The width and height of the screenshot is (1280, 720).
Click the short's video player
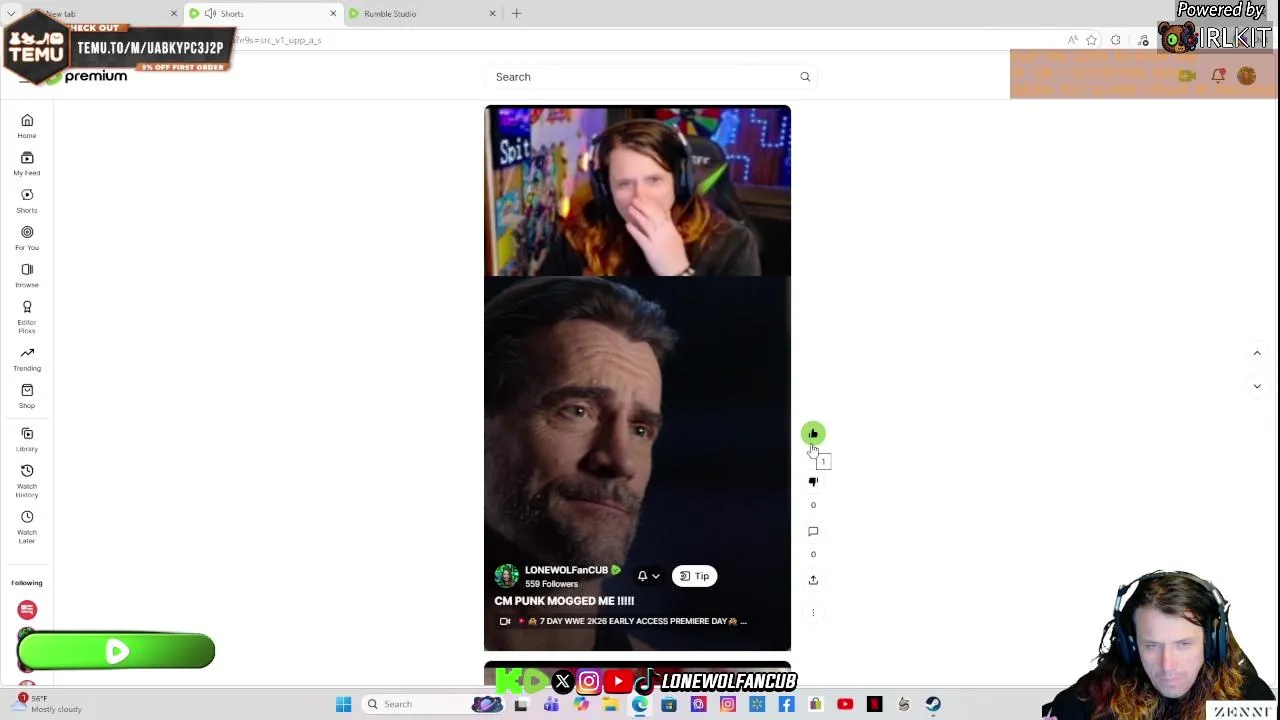[637, 378]
